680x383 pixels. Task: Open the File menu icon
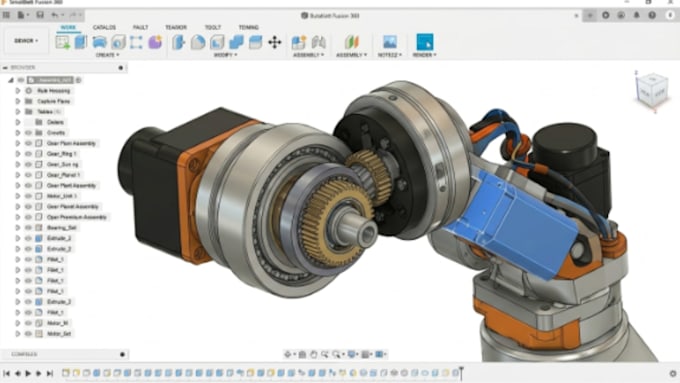click(x=21, y=15)
